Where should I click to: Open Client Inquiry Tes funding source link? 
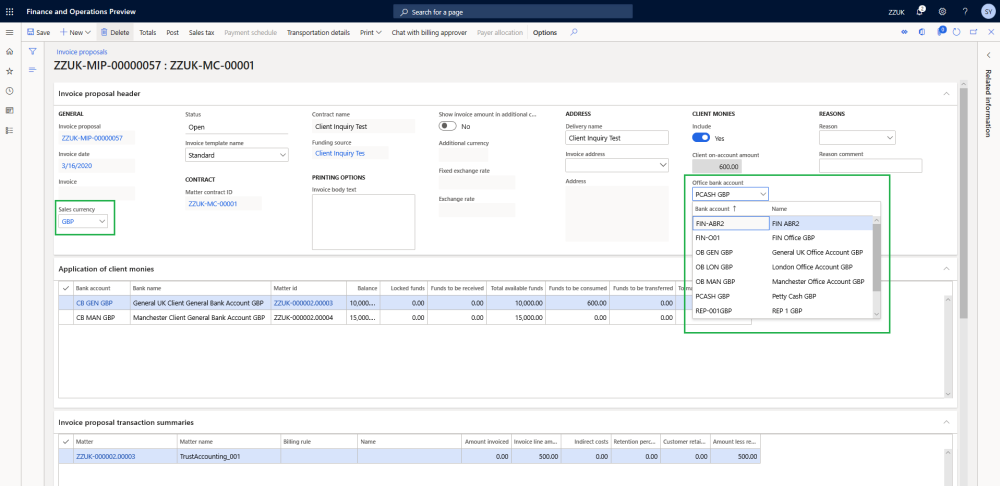pyautogui.click(x=340, y=153)
